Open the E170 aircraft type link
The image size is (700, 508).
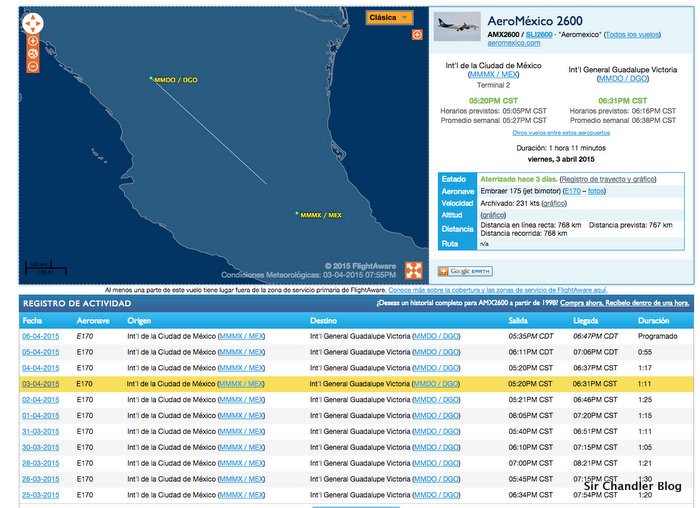pyautogui.click(x=572, y=190)
